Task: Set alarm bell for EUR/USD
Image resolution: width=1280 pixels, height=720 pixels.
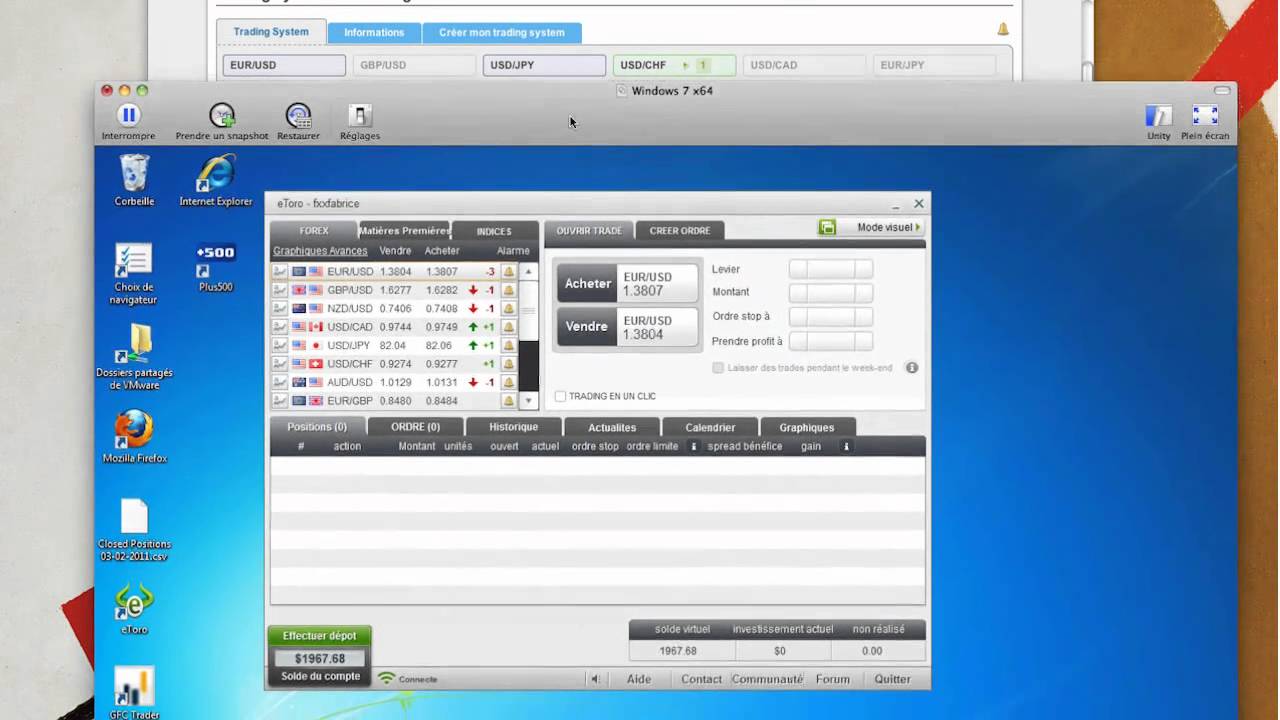Action: [508, 271]
